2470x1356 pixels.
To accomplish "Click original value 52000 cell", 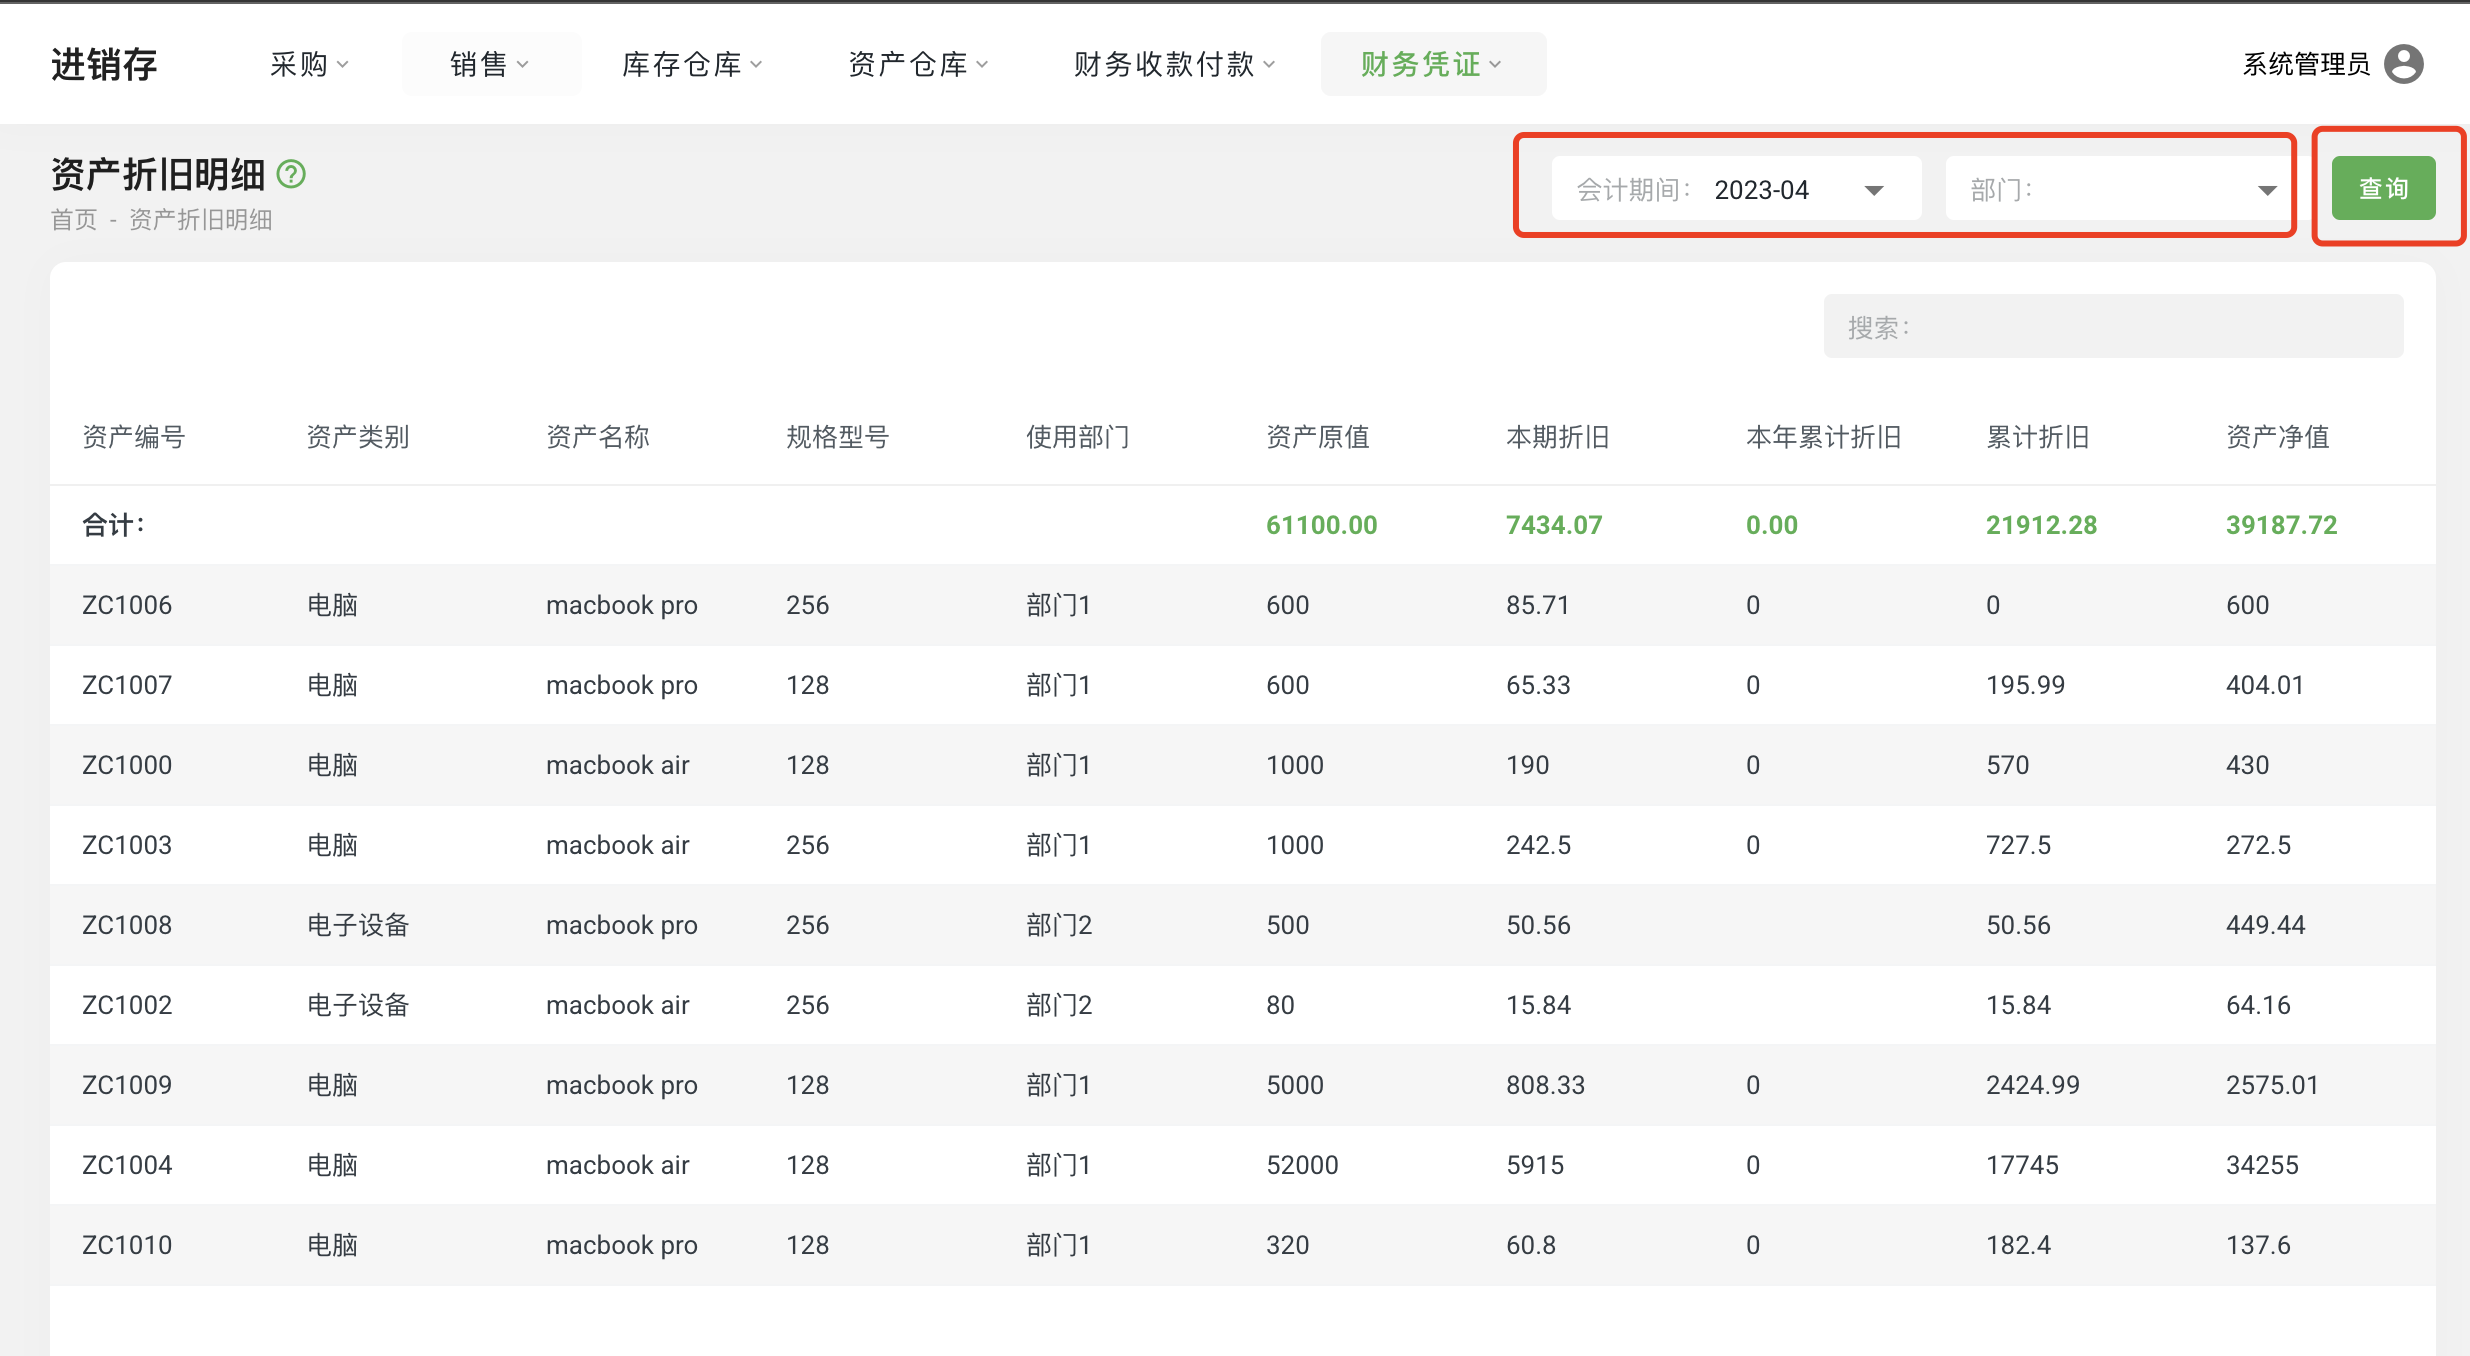I will pos(1302,1165).
